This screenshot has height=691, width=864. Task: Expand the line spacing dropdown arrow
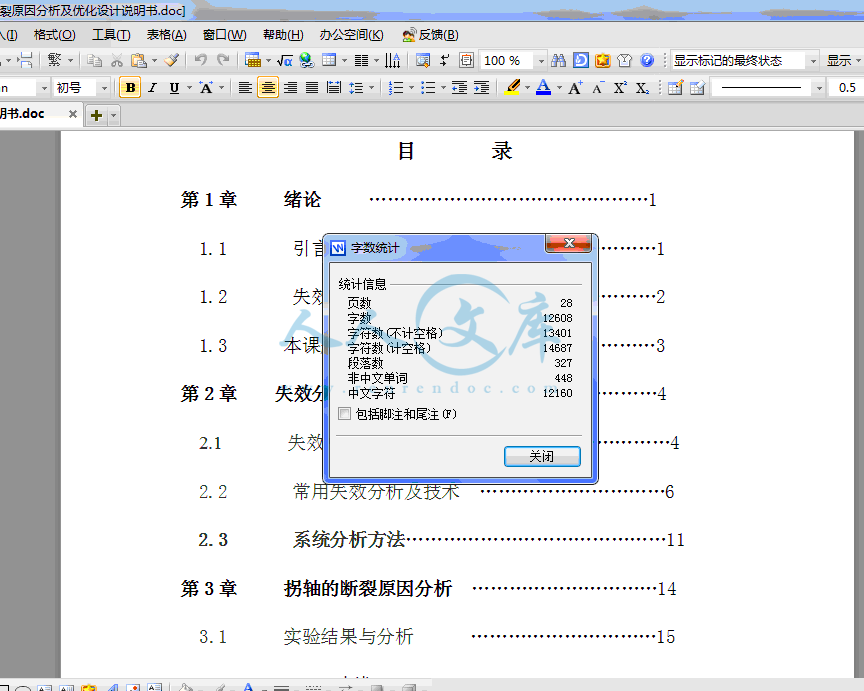[x=371, y=88]
